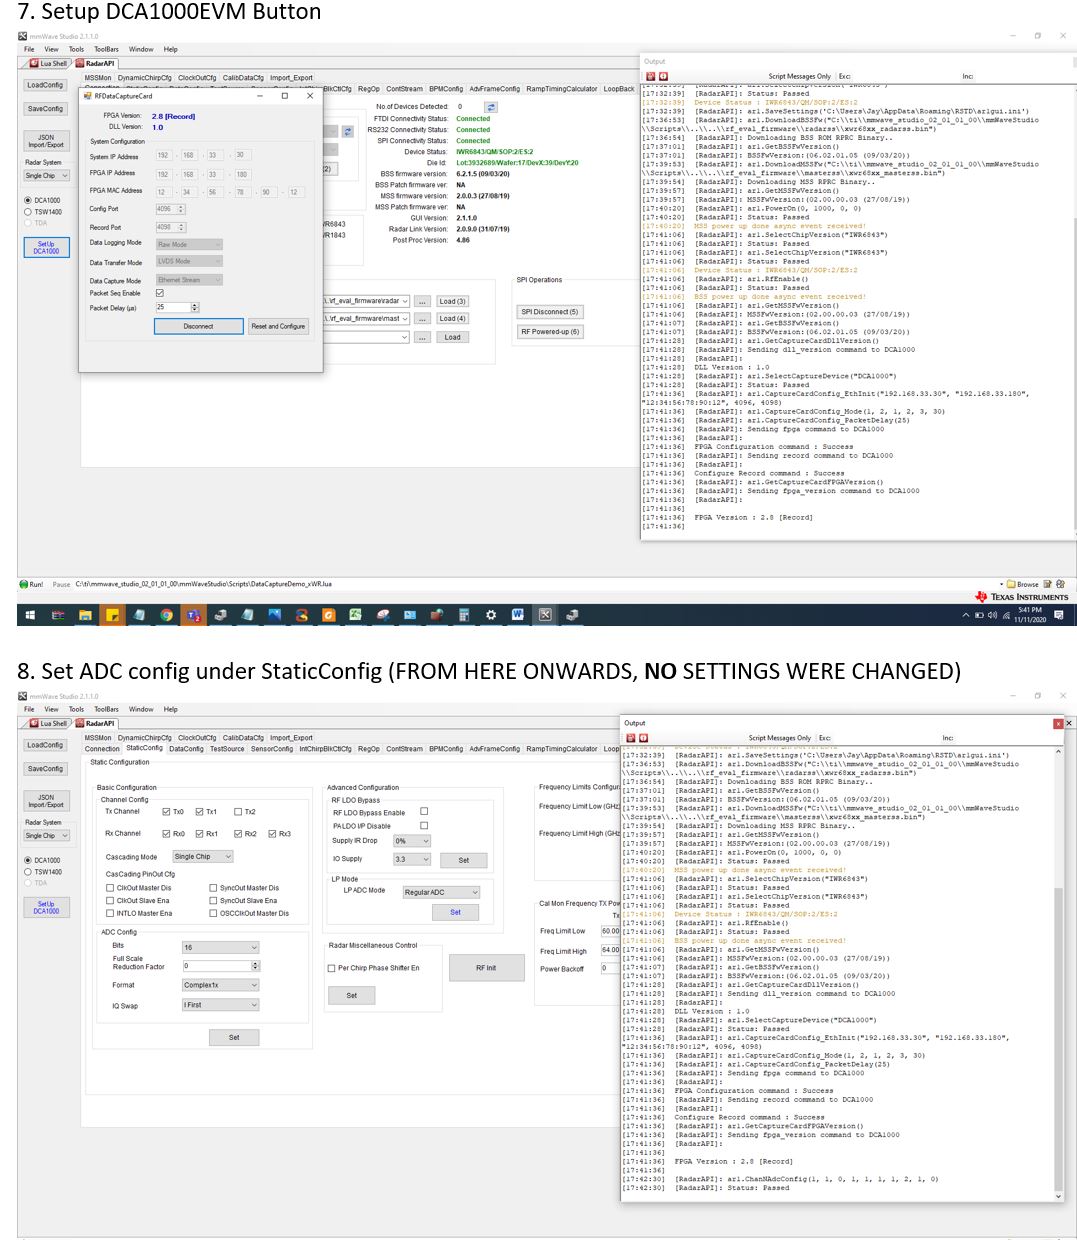Uncheck the Rx3 channel checkbox
Screen dimensions: 1077x1240
tap(272, 833)
